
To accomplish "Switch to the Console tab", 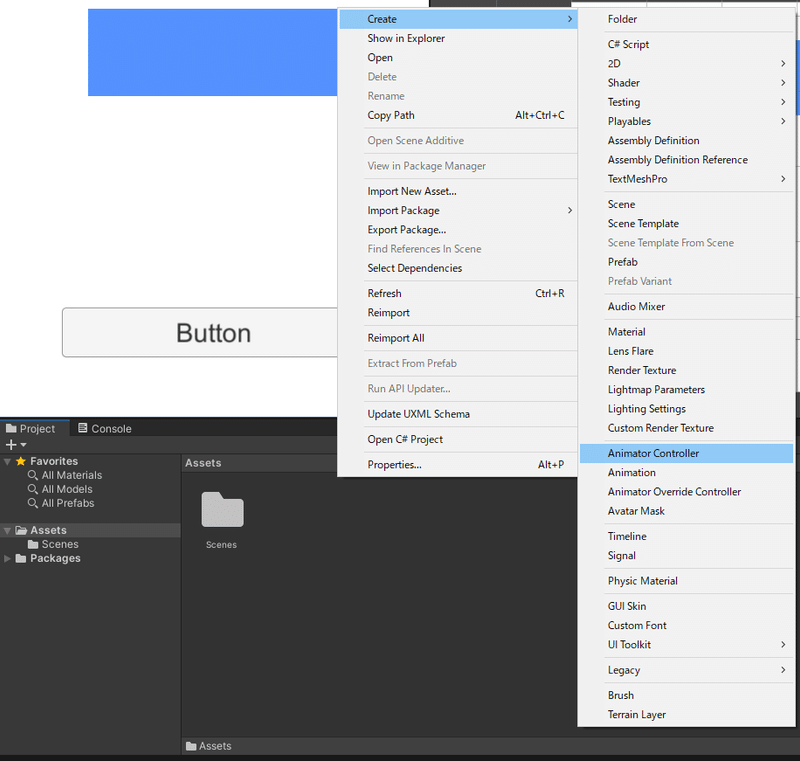I will (105, 428).
